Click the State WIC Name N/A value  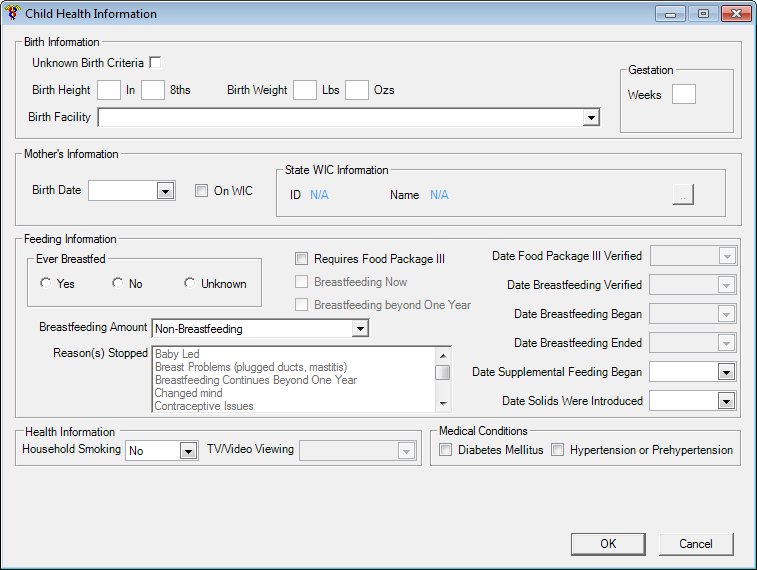click(439, 195)
